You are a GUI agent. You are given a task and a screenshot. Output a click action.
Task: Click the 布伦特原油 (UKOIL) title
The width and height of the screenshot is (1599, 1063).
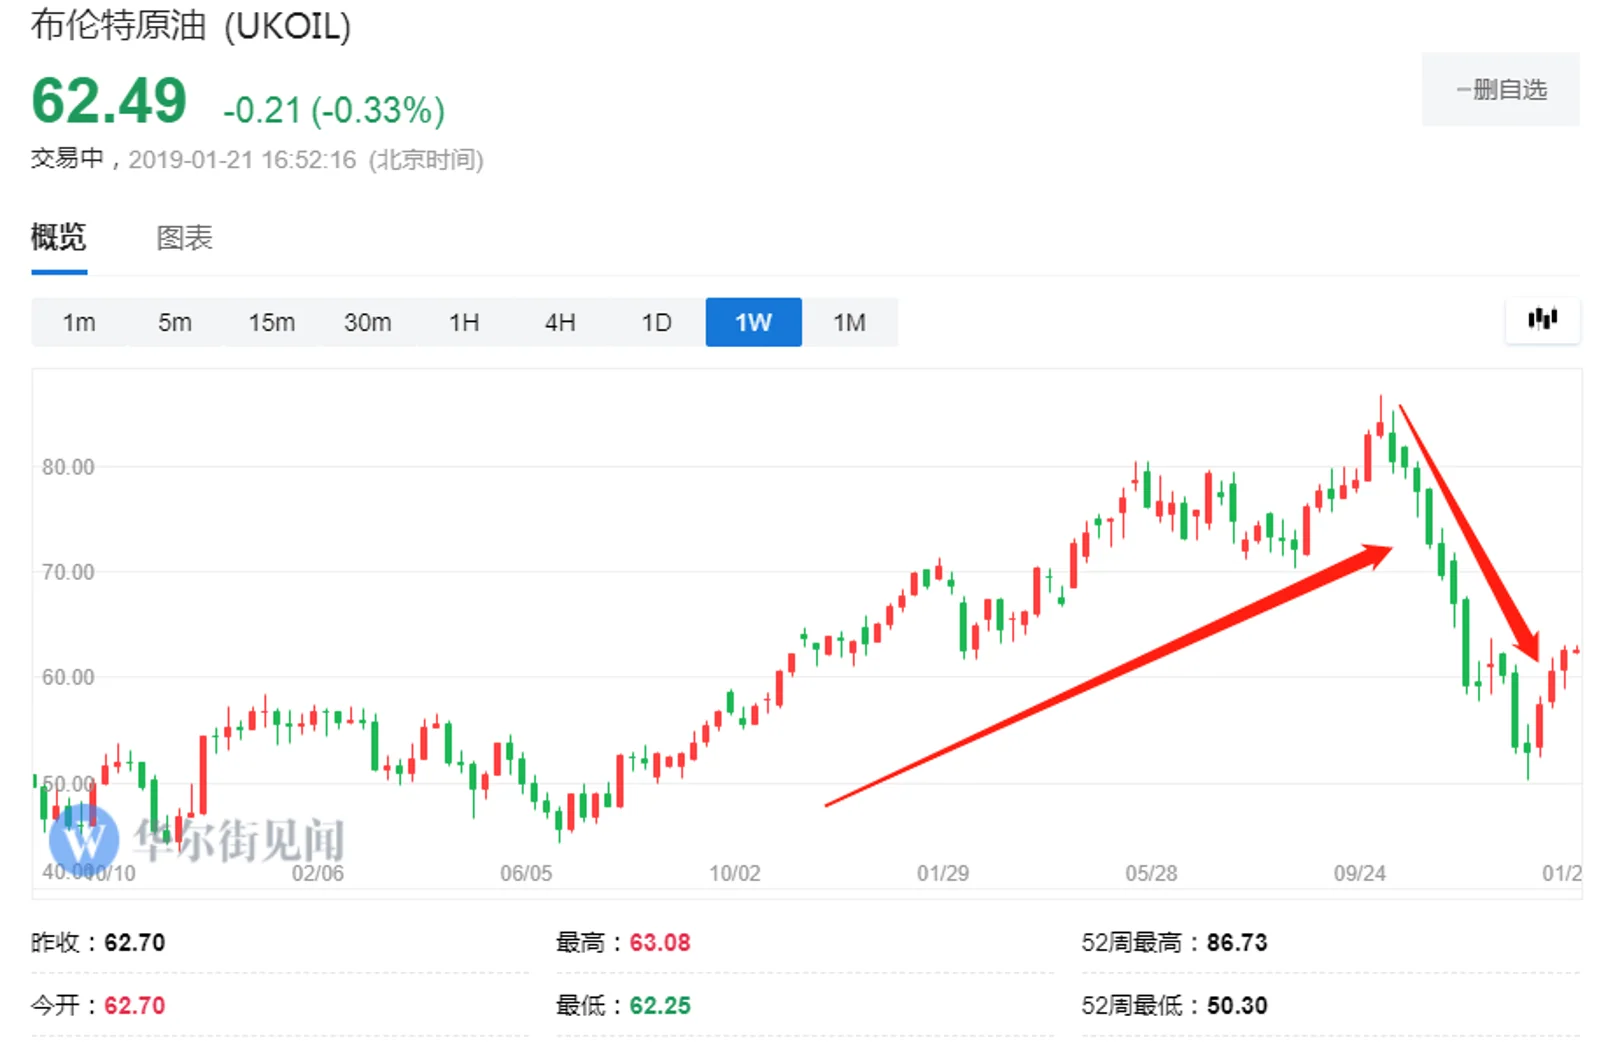coord(191,25)
